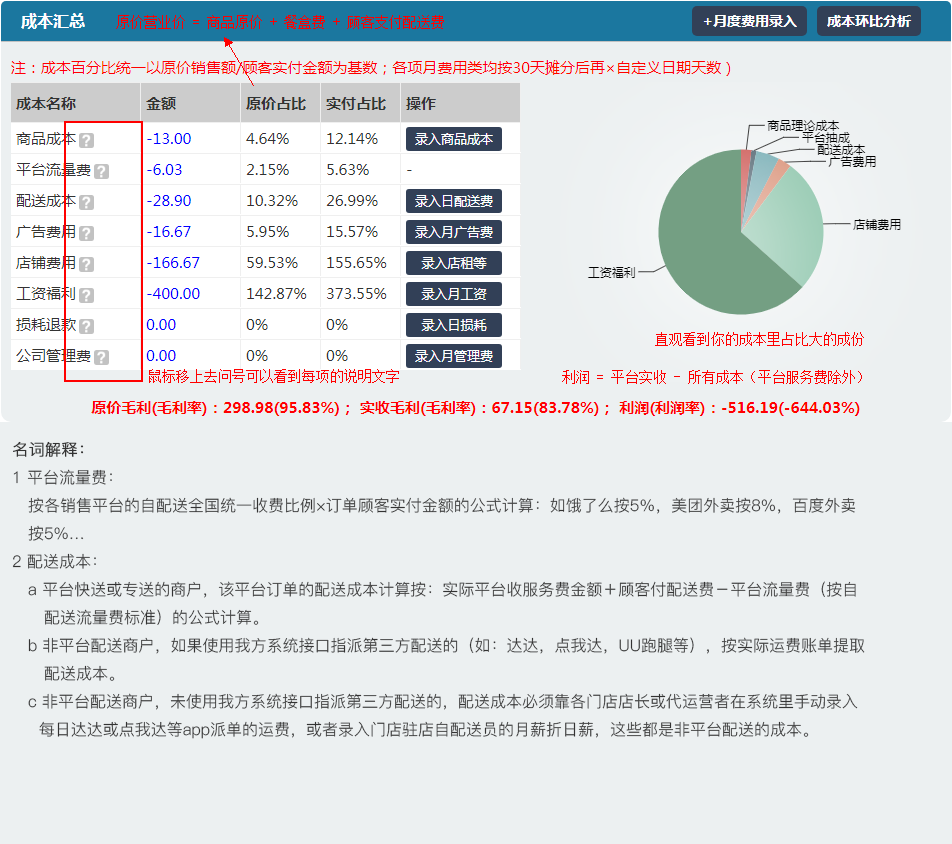Click the help icon beside 商品成本
Viewport: 952px width, 844px height.
pyautogui.click(x=87, y=140)
